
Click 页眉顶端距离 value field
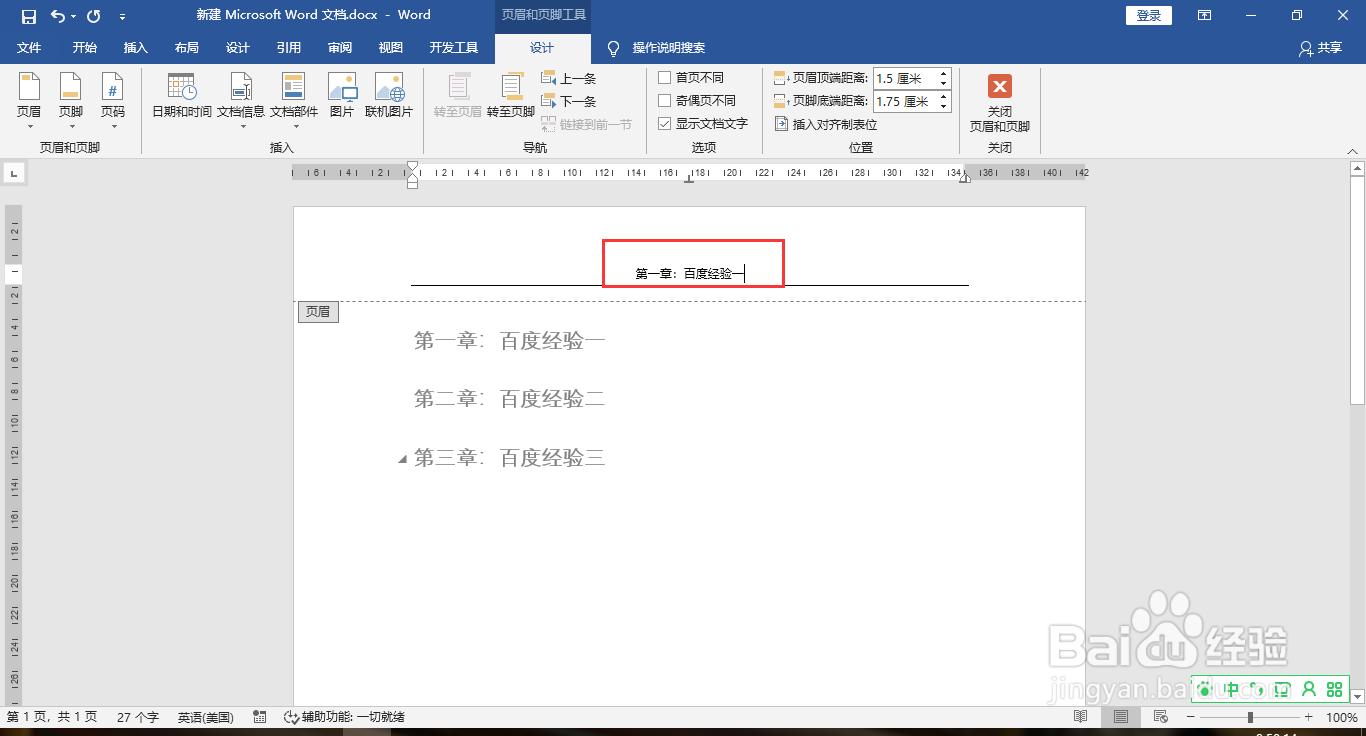pos(905,78)
